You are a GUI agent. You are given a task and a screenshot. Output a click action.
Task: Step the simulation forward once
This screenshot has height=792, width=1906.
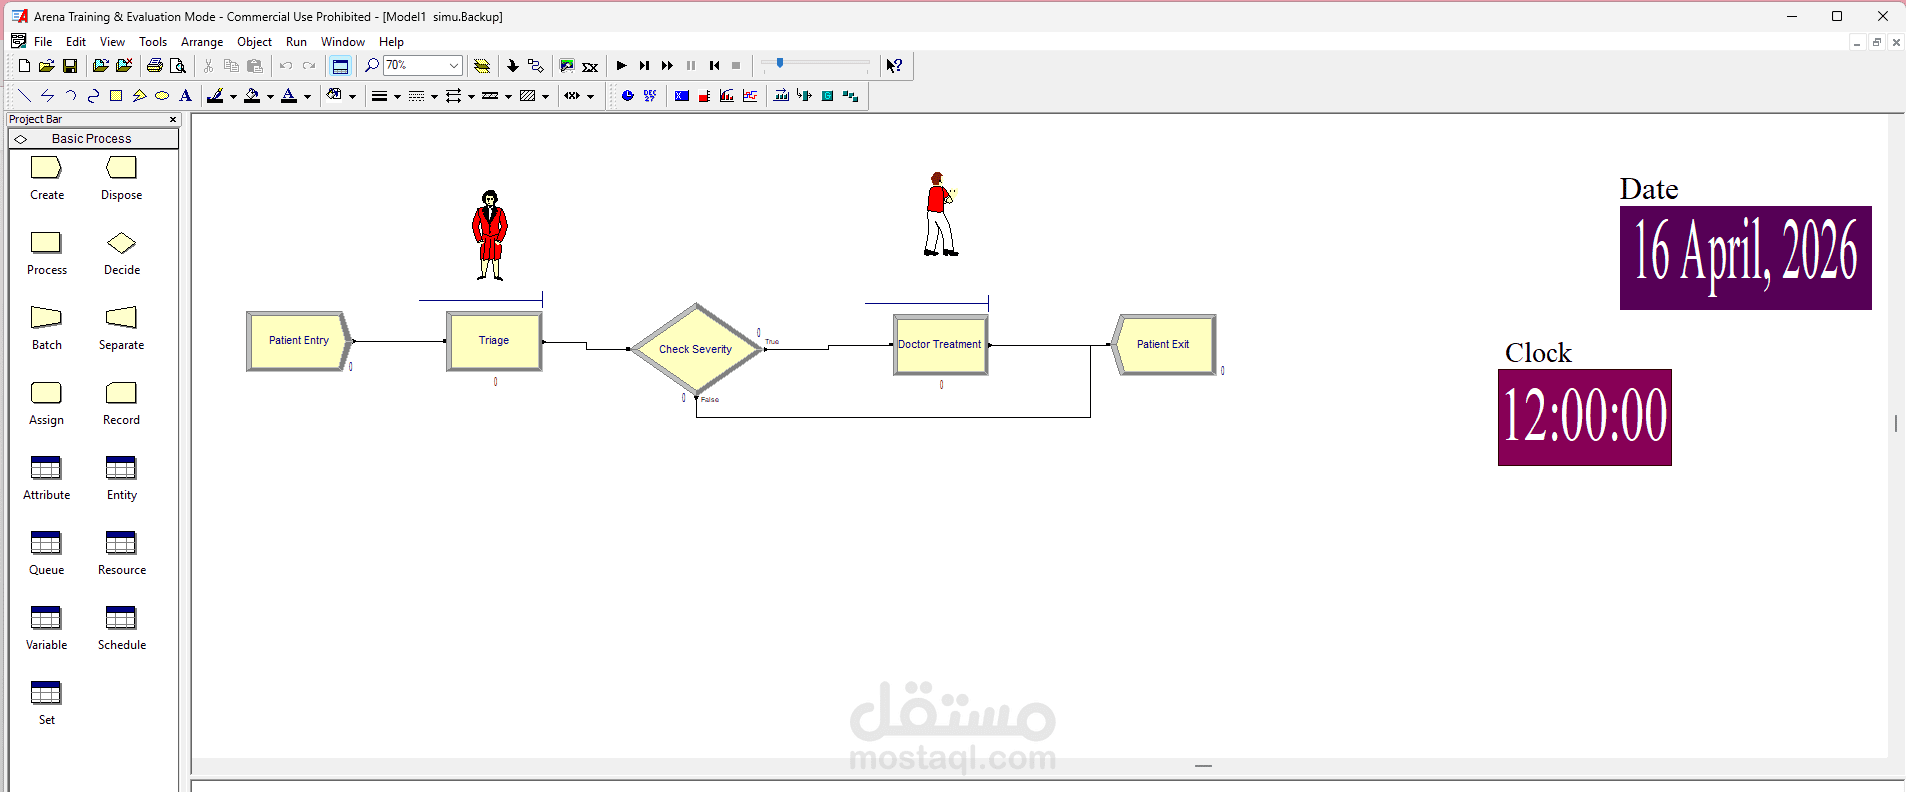[644, 66]
